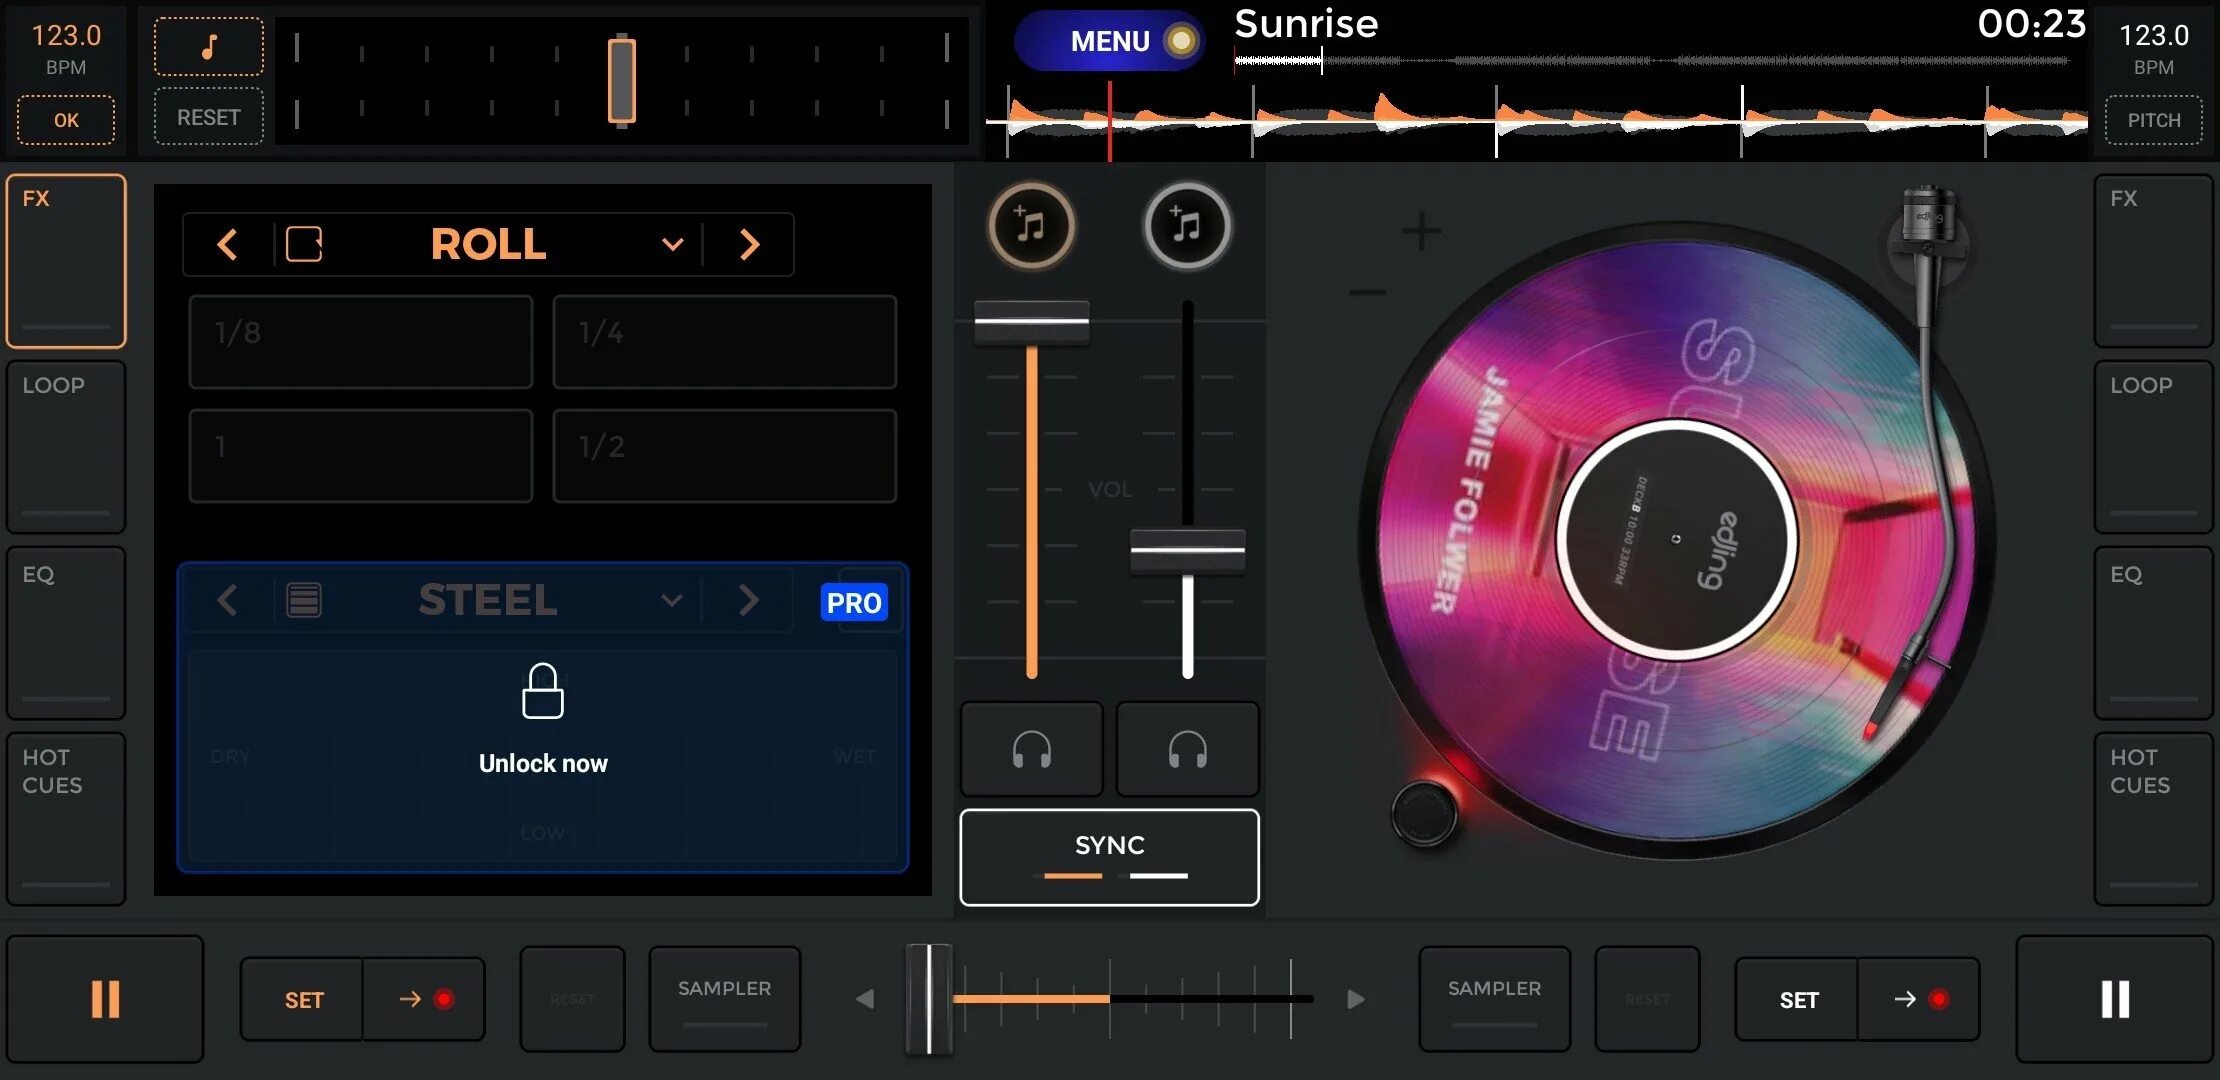Open the right EQ tab

2153,633
